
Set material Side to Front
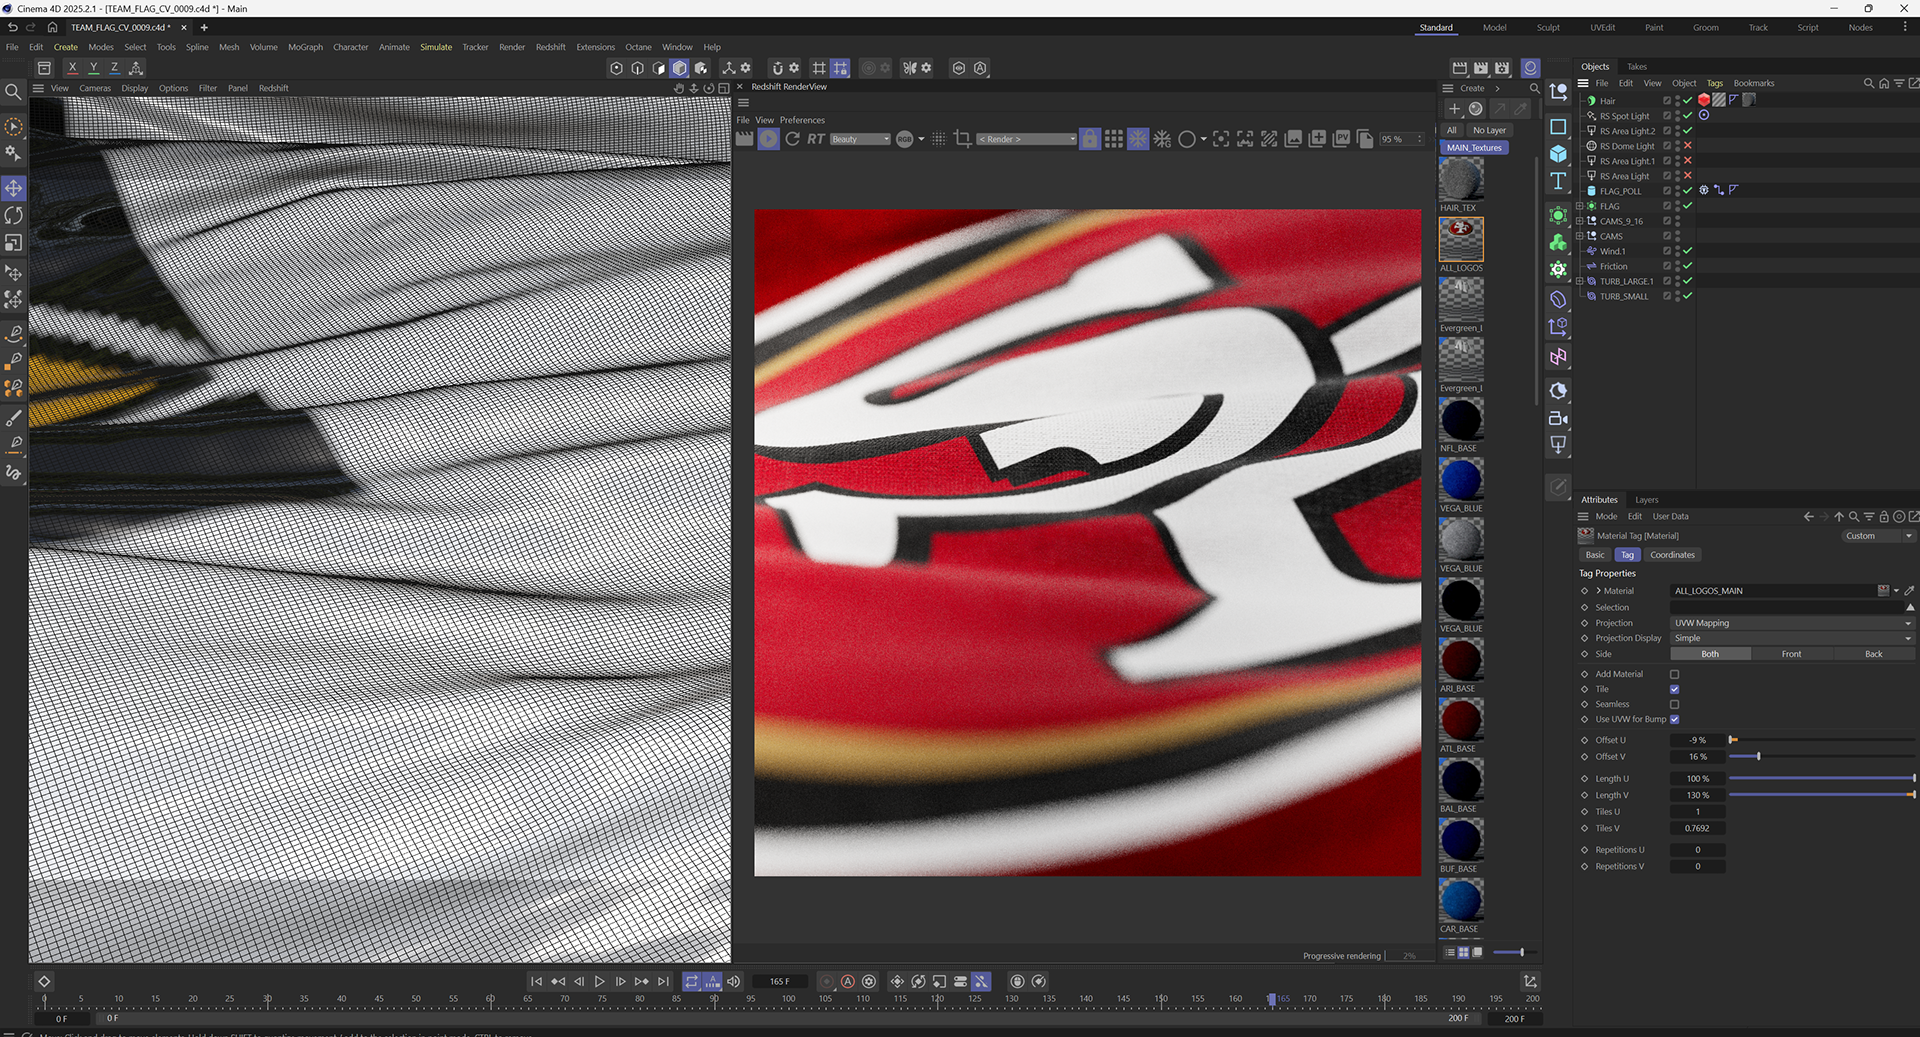[1791, 654]
